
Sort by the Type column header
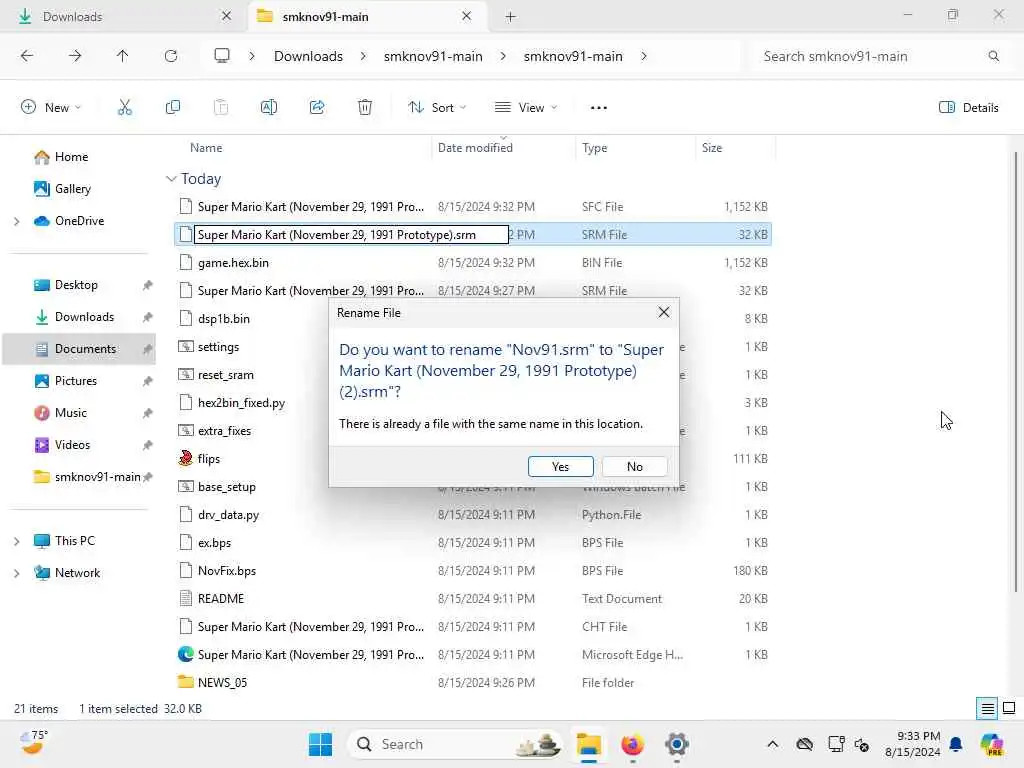tap(595, 148)
